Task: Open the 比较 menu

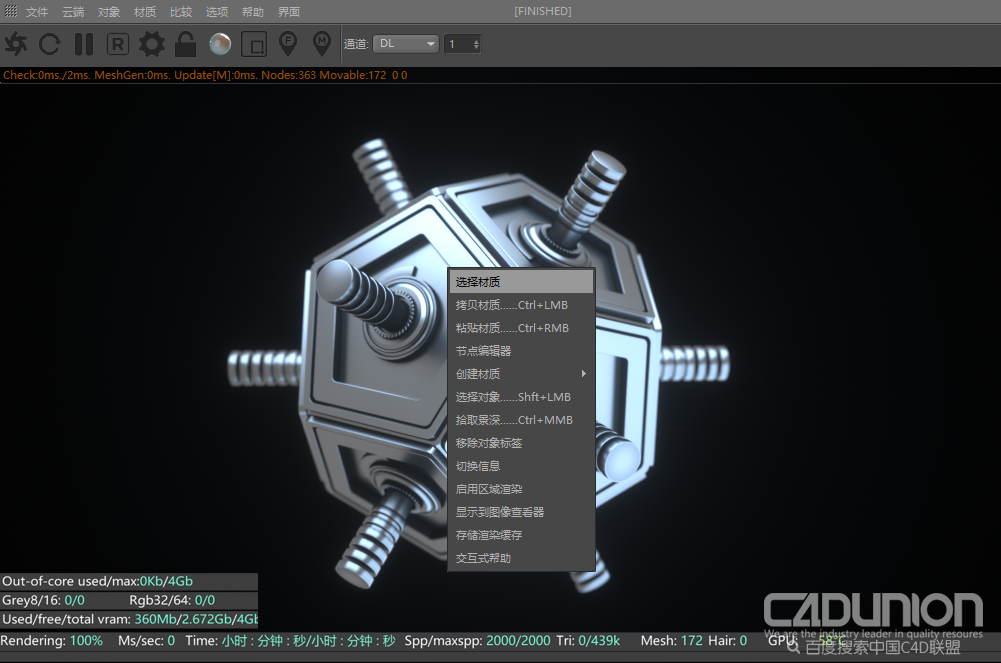Action: click(x=181, y=11)
